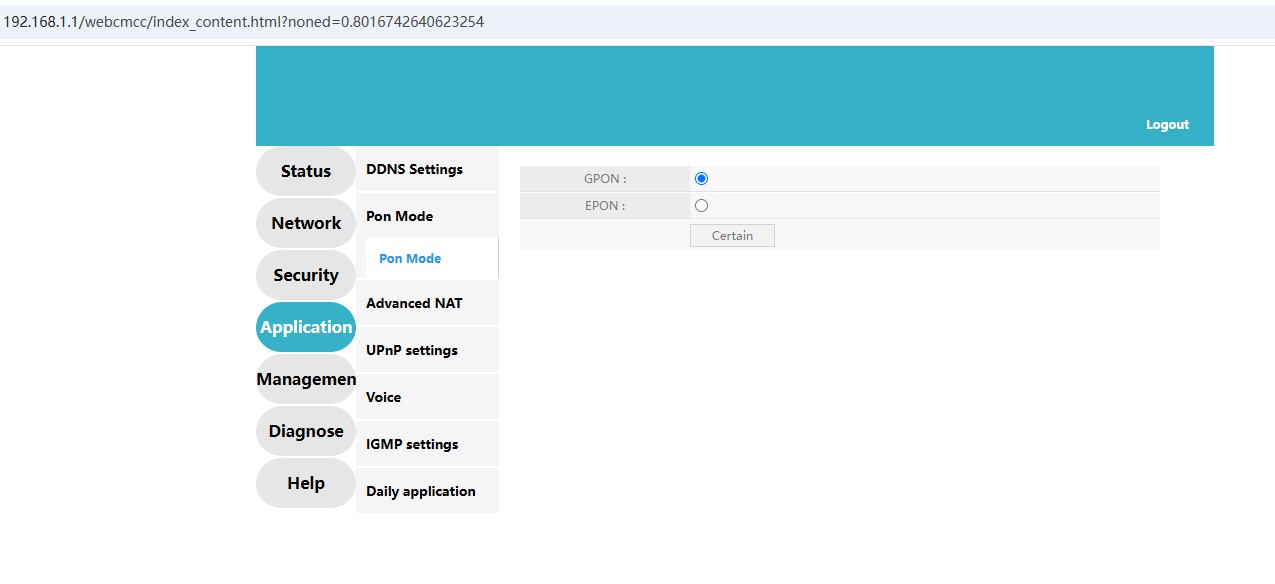Open the Help menu
Viewport: 1275px width, 584px height.
305,482
